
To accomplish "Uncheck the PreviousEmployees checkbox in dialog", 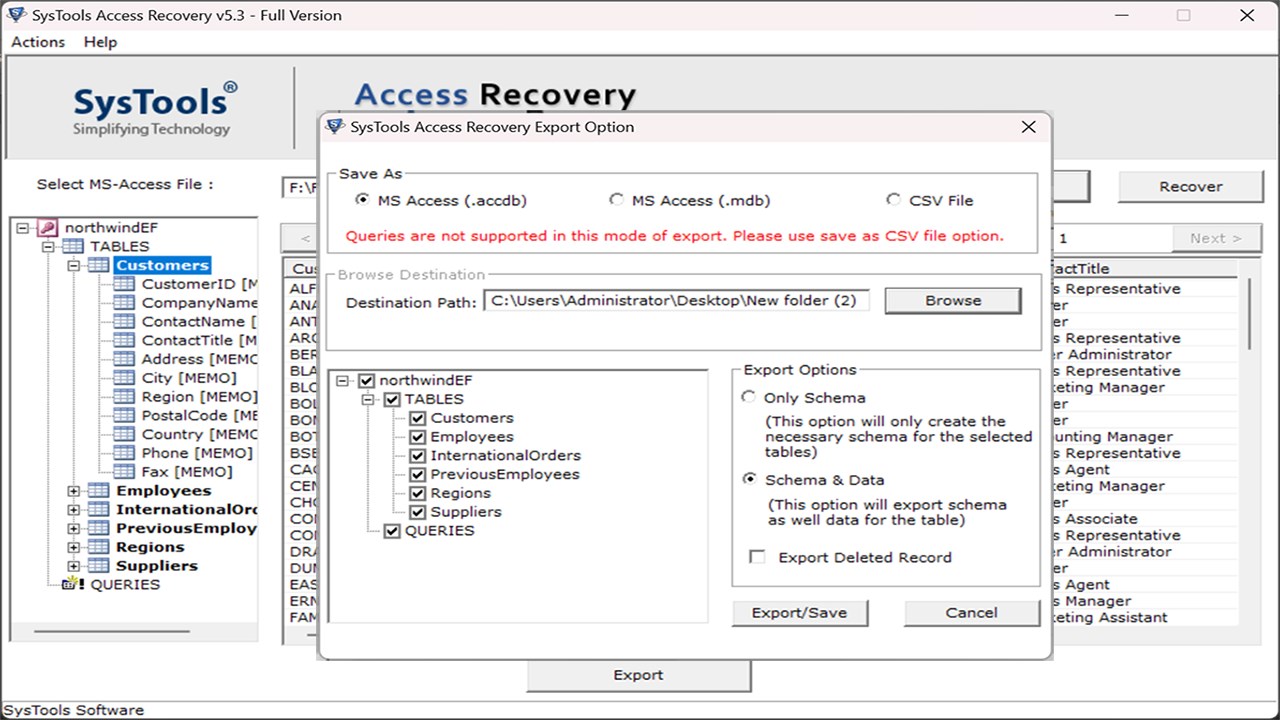I will 418,474.
